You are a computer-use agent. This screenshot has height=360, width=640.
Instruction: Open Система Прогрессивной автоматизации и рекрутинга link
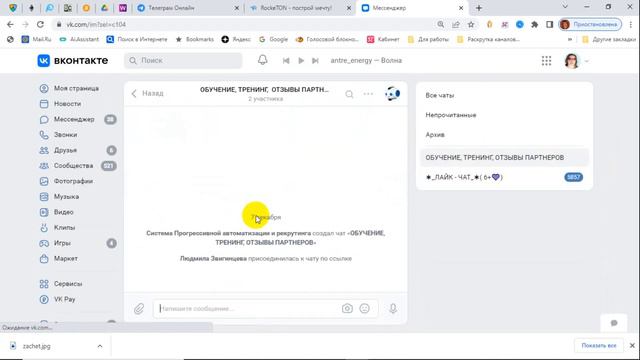[x=229, y=233]
